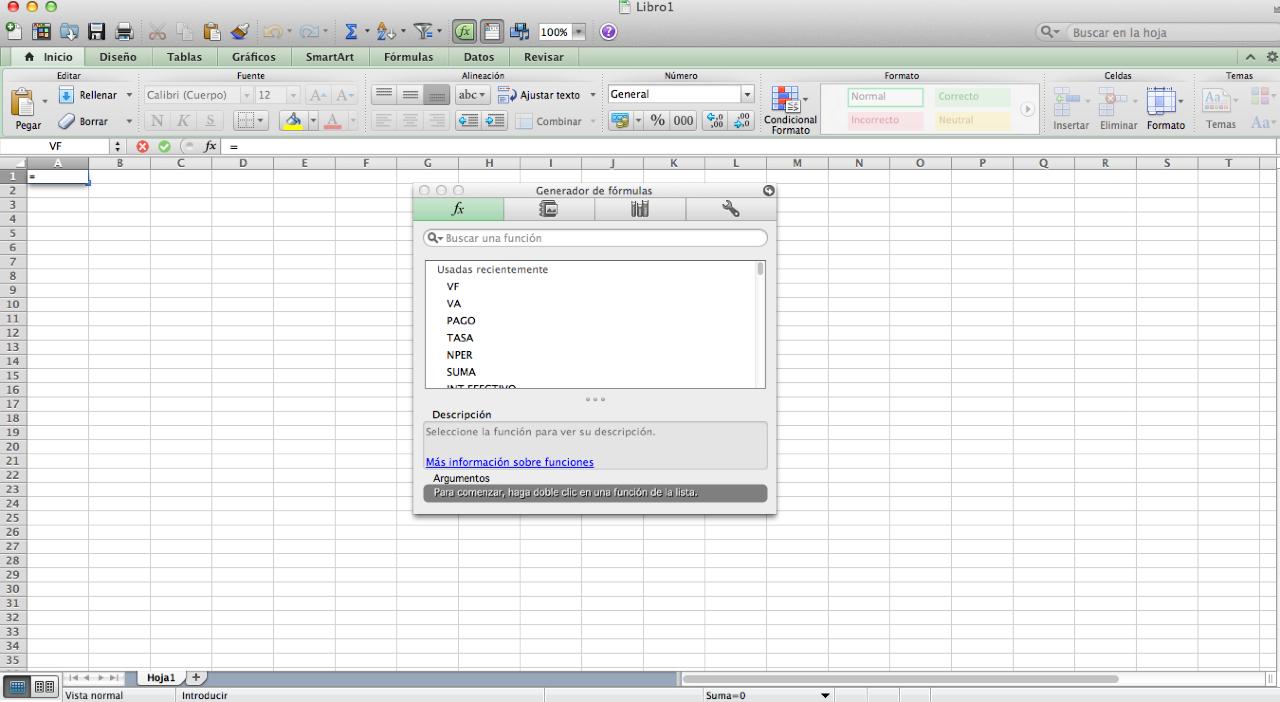Open the abc text orientation dropdown
Viewport: 1280px width, 702px height.
pyautogui.click(x=472, y=95)
